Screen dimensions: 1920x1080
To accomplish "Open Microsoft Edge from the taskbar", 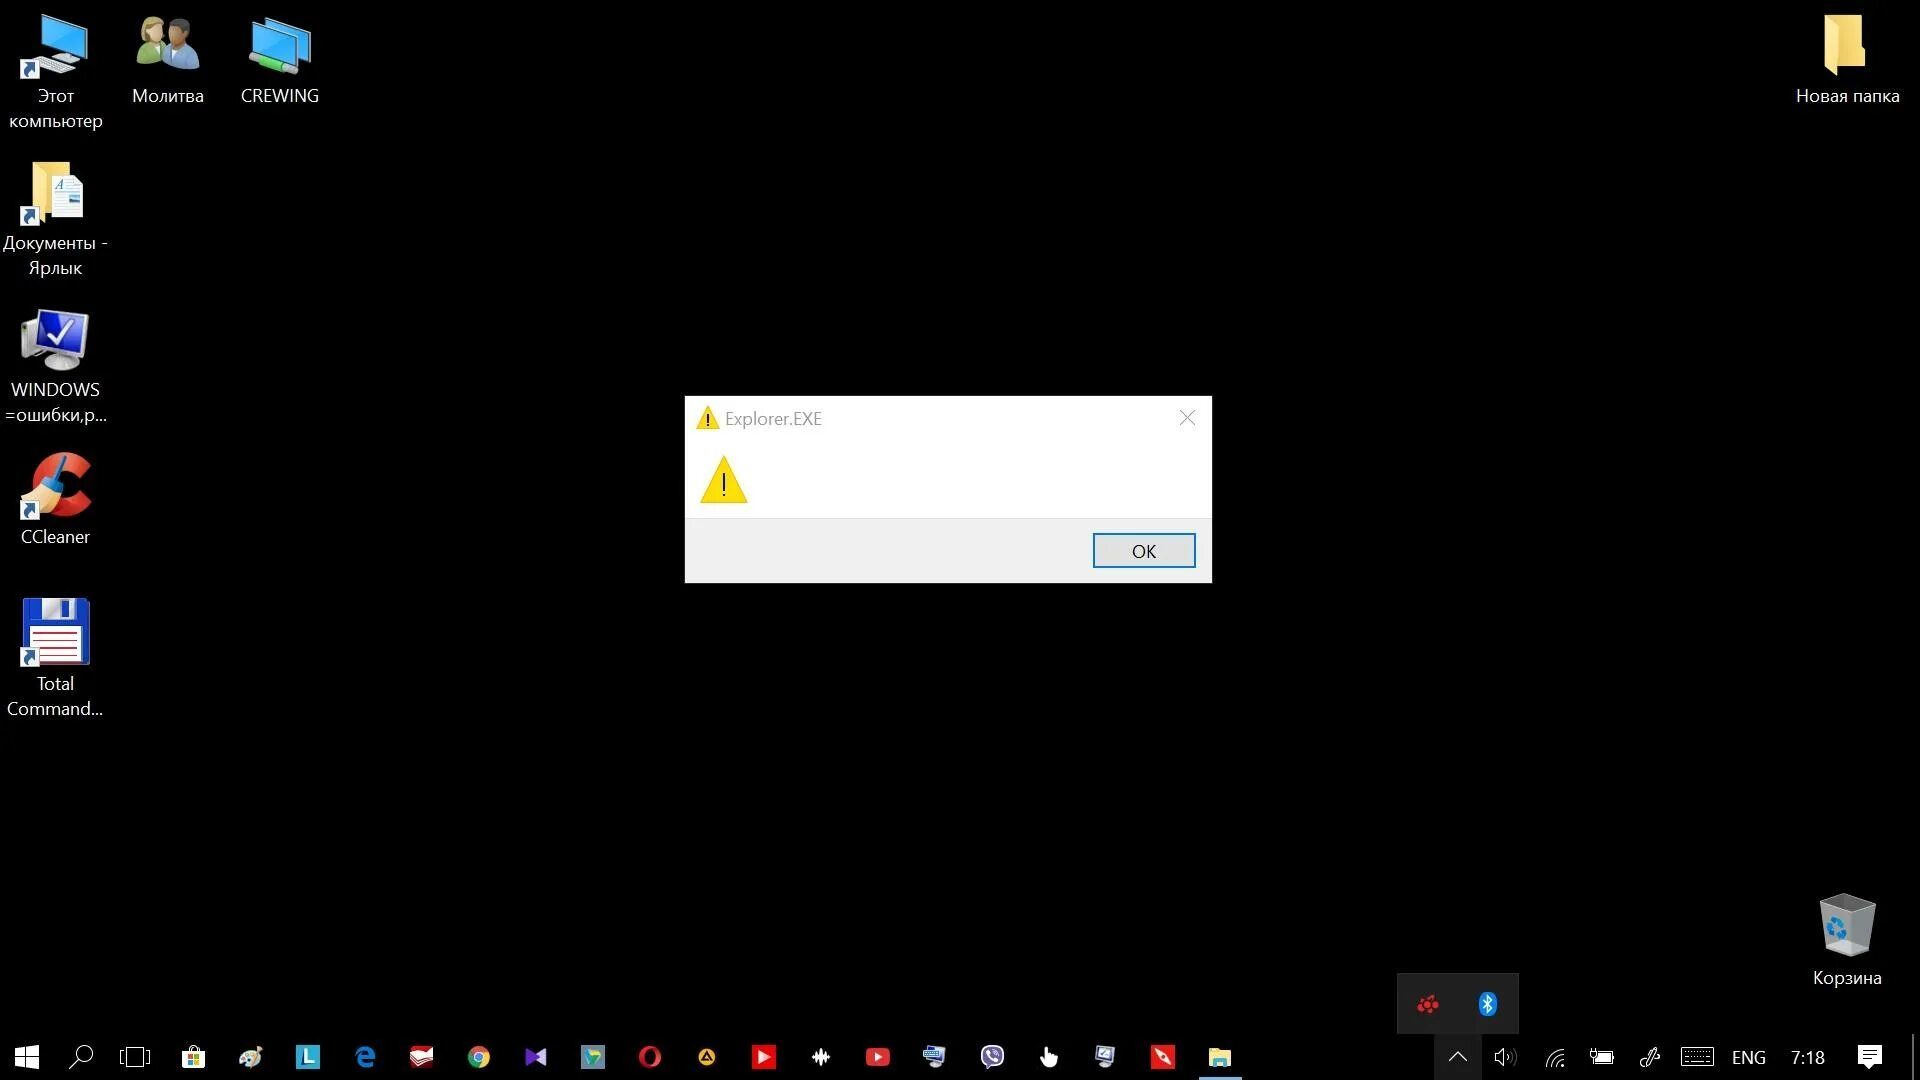I will (365, 1057).
